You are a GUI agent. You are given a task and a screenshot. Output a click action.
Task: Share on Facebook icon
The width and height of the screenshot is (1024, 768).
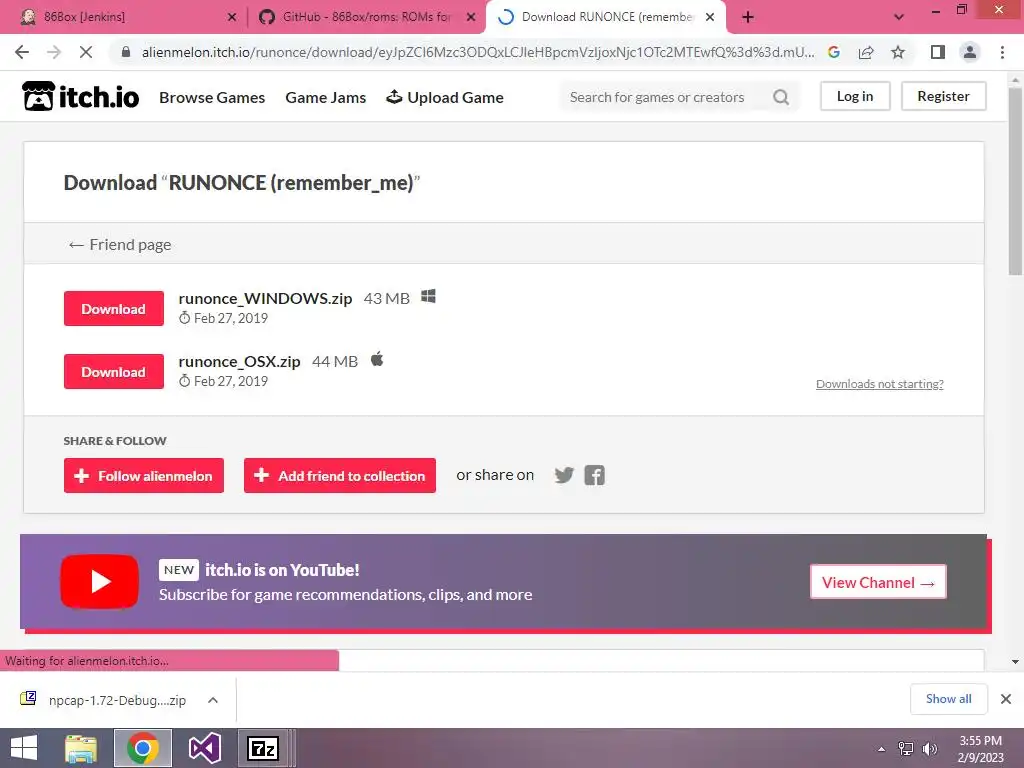click(x=594, y=475)
